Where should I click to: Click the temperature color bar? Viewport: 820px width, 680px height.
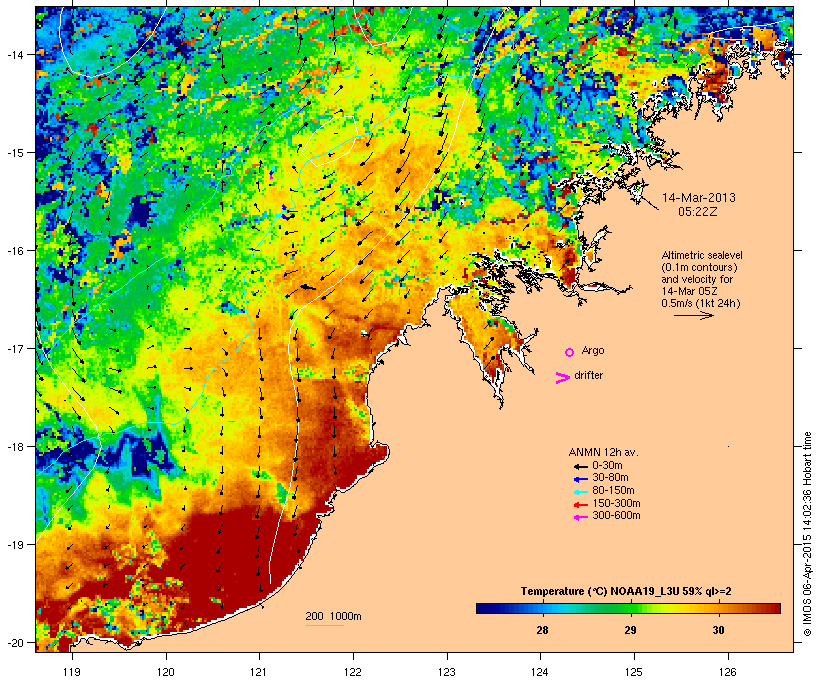pos(628,608)
